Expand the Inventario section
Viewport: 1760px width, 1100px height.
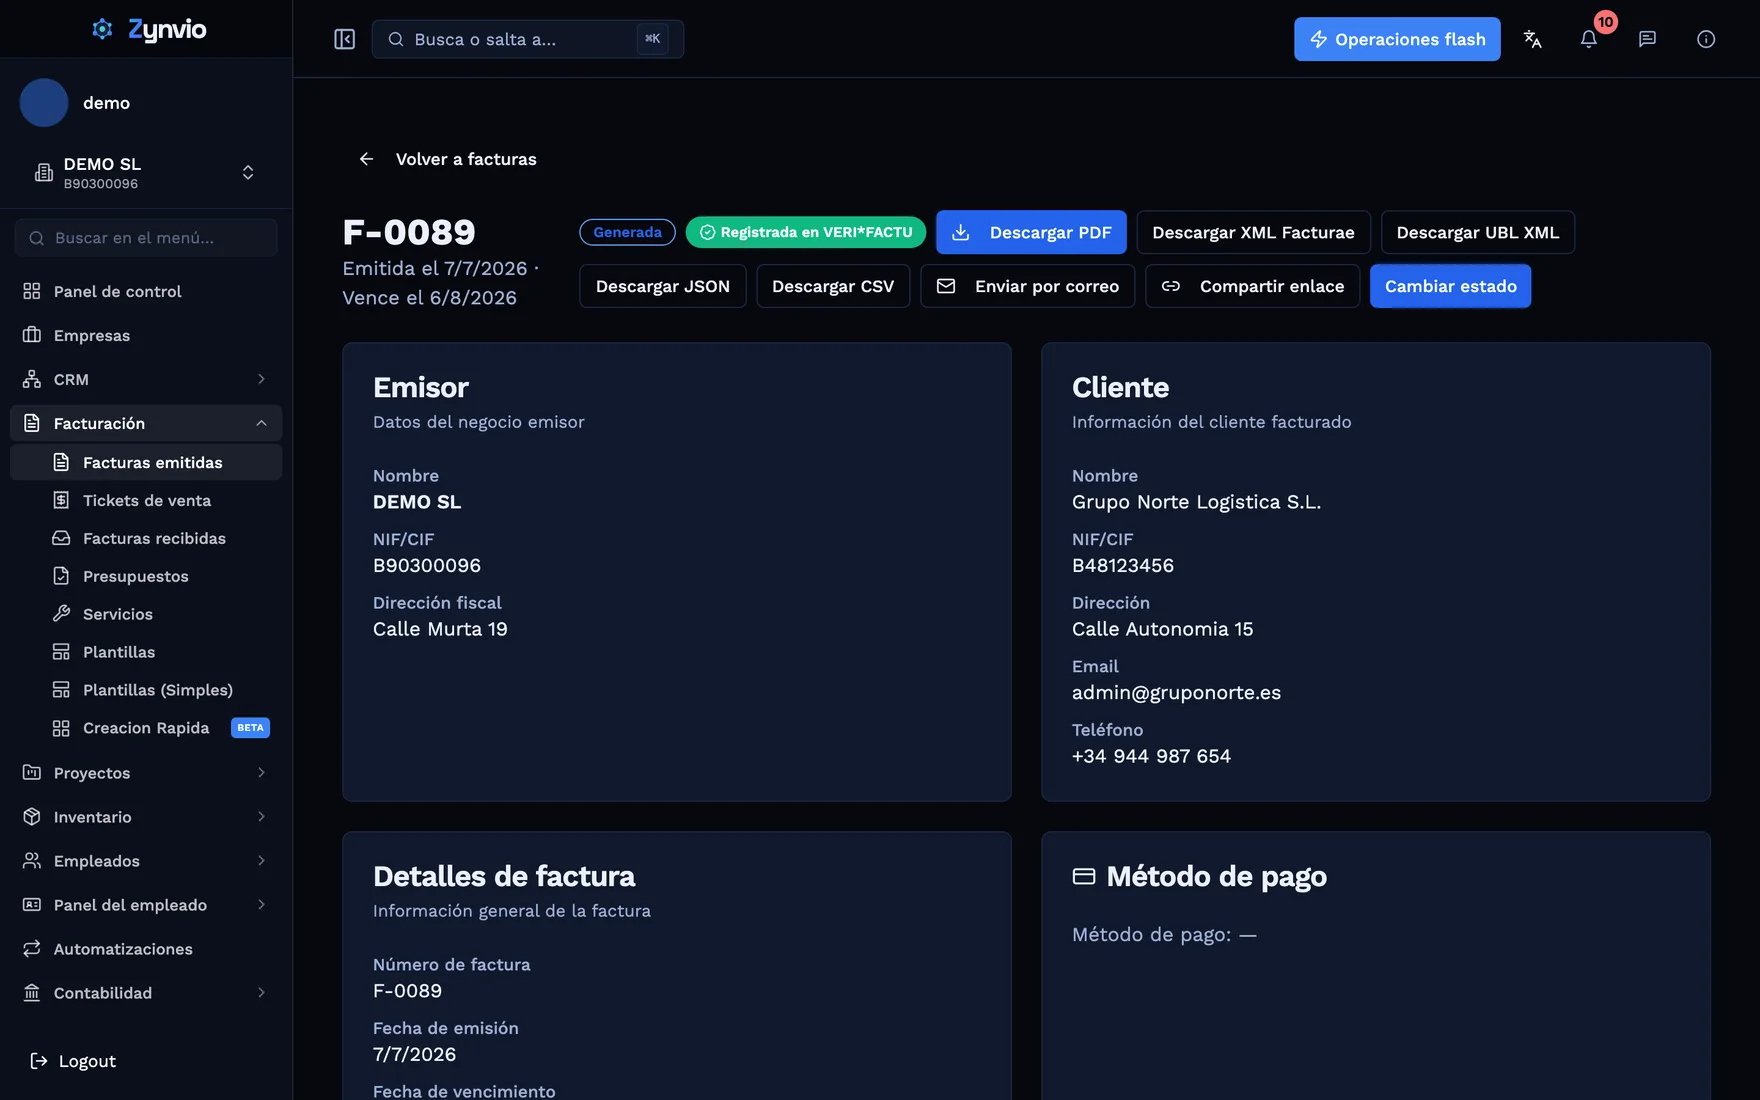coord(146,817)
